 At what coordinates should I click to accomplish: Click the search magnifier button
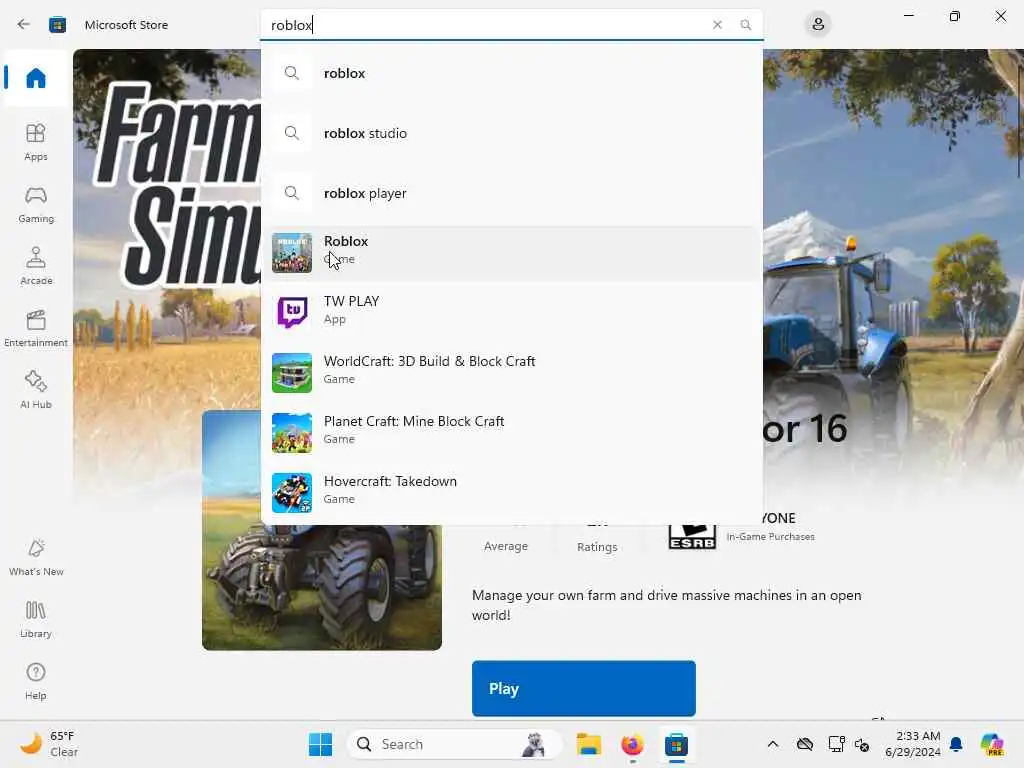(745, 25)
